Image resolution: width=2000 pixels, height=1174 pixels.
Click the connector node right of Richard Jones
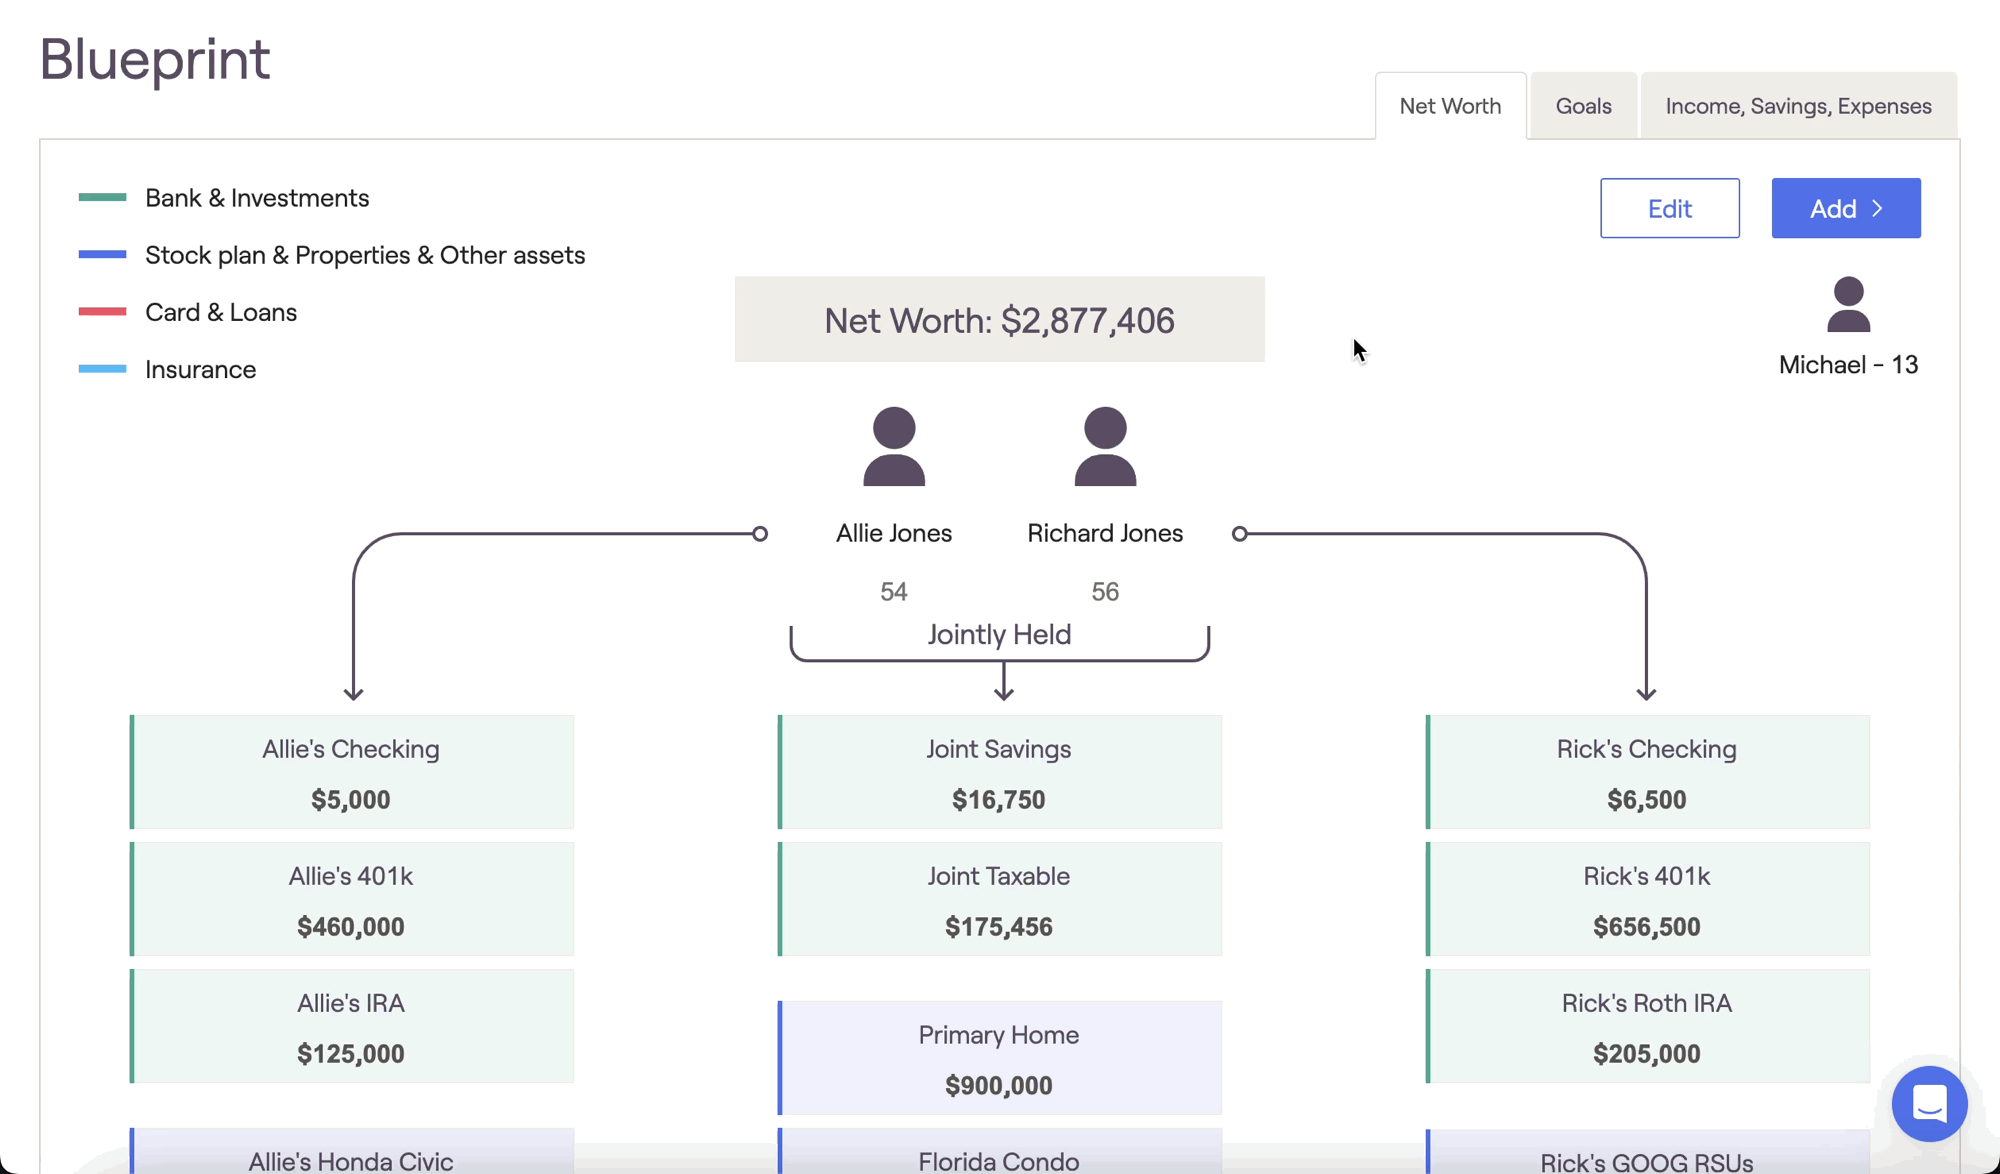point(1240,534)
